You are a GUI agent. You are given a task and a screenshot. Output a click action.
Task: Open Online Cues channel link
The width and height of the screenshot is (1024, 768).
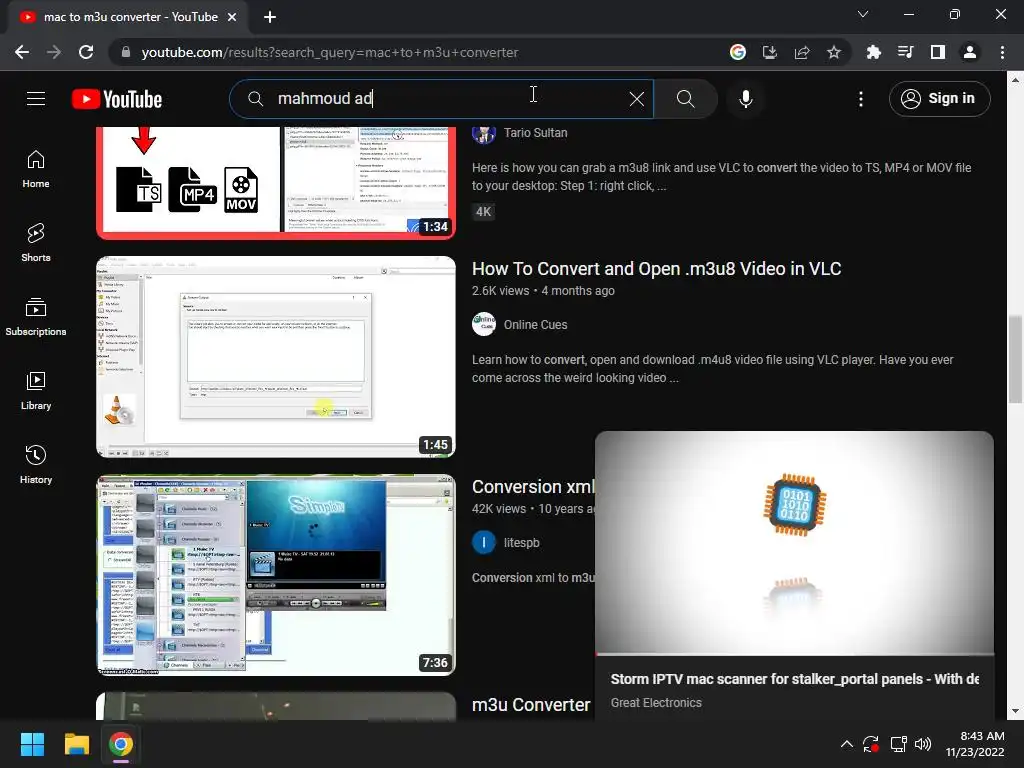click(x=535, y=325)
